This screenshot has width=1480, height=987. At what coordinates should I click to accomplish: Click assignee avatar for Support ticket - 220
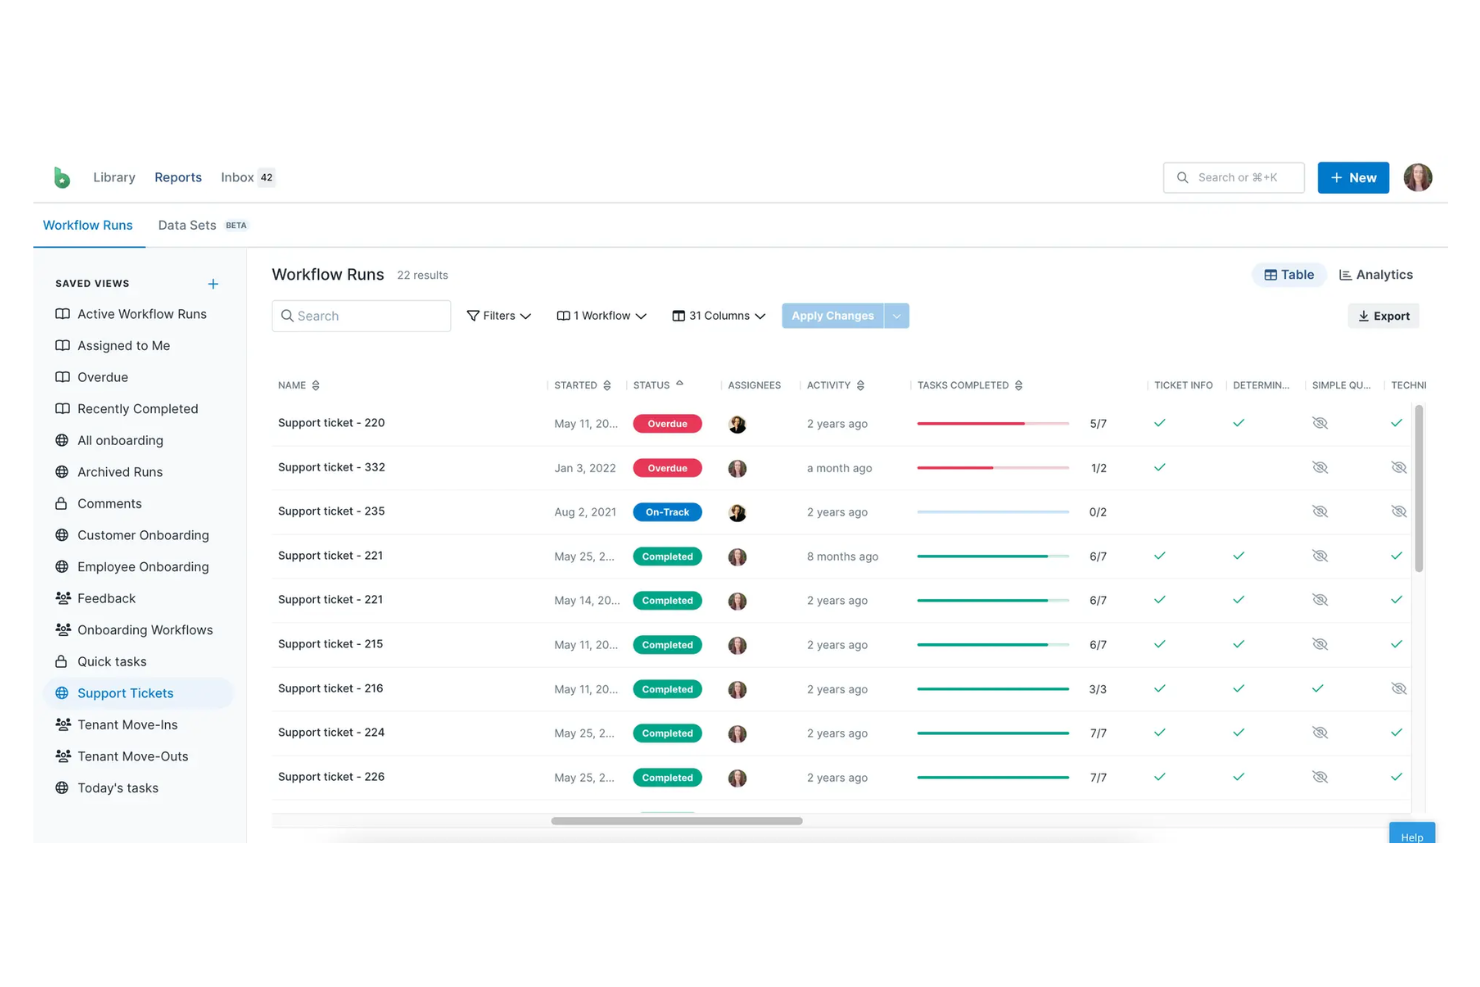(737, 424)
